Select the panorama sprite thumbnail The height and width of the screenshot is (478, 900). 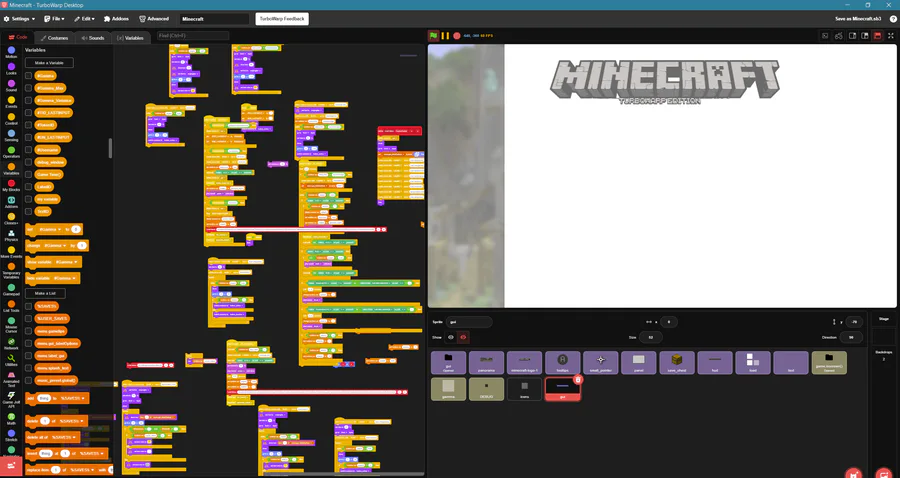pyautogui.click(x=486, y=363)
